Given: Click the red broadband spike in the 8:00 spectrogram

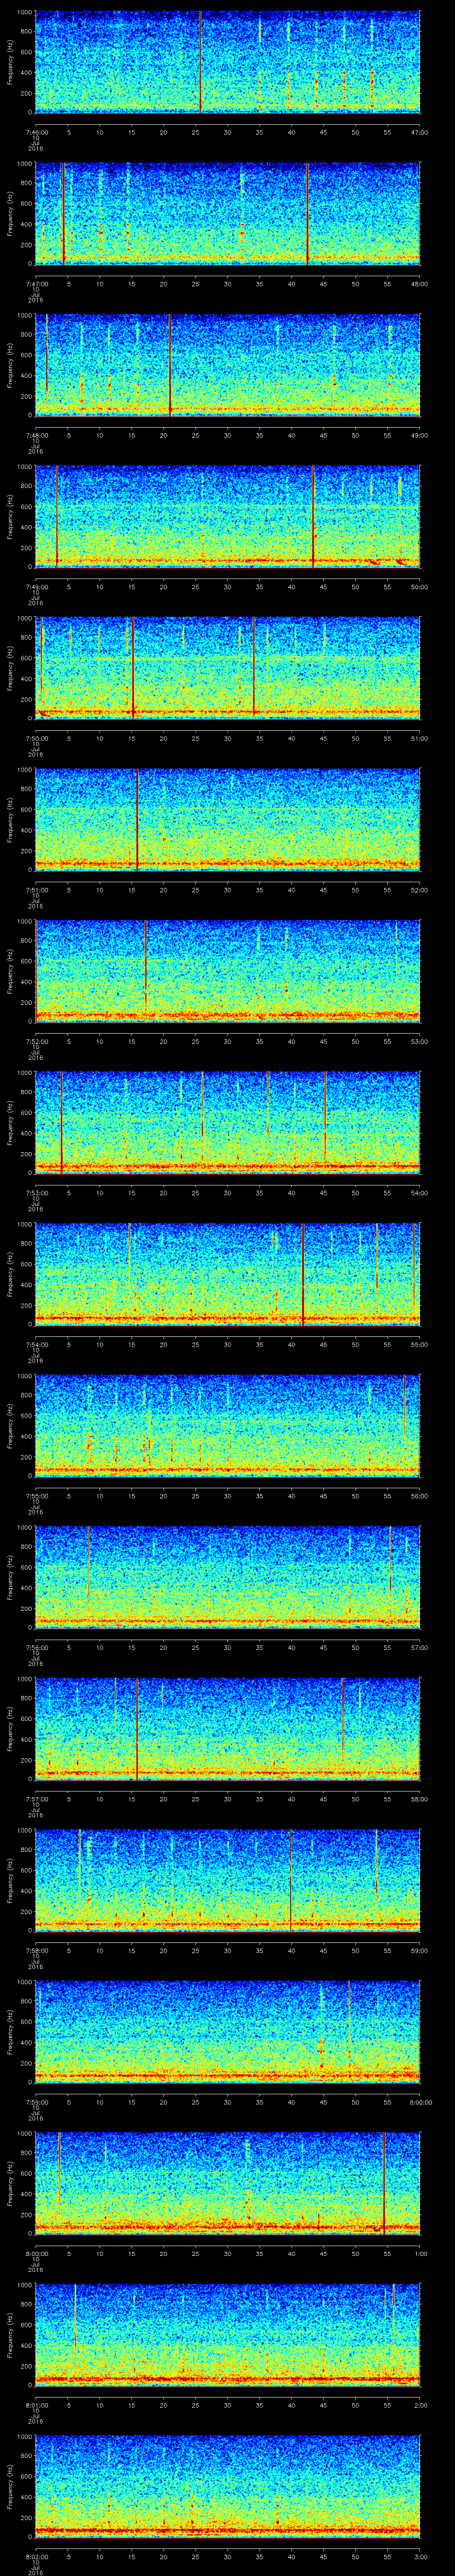Looking at the screenshot, I should pyautogui.click(x=384, y=2182).
